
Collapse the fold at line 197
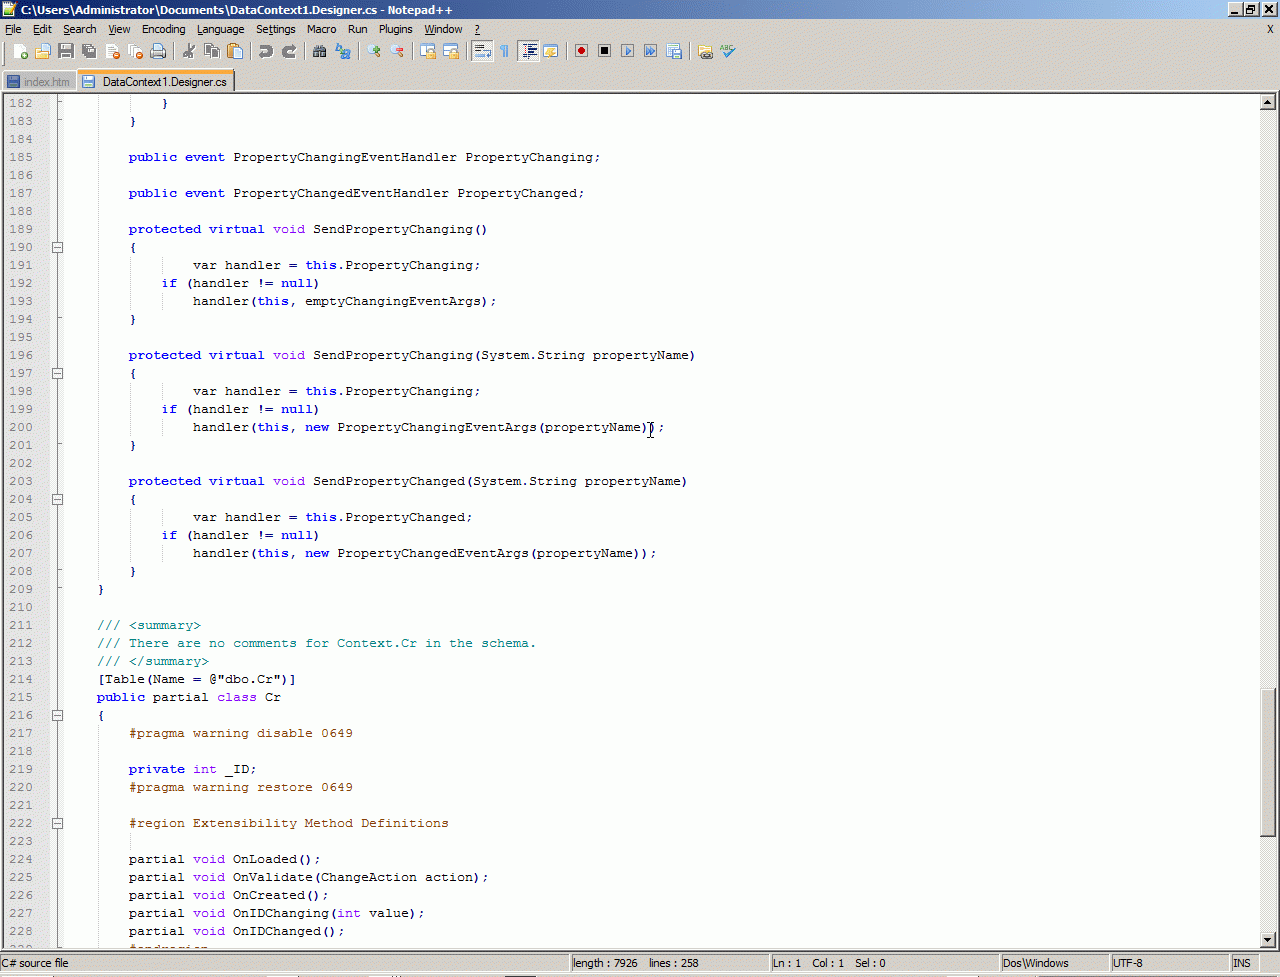pos(58,373)
